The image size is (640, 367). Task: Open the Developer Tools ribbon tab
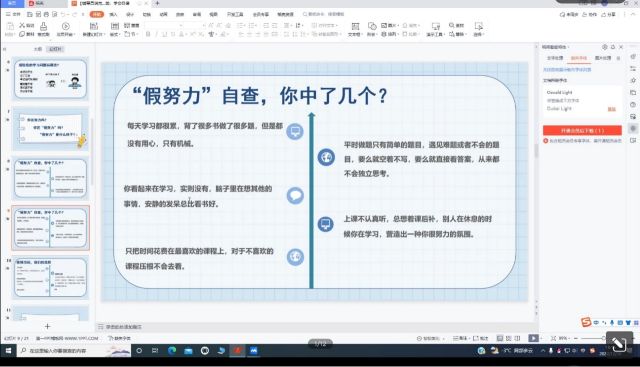tap(235, 14)
